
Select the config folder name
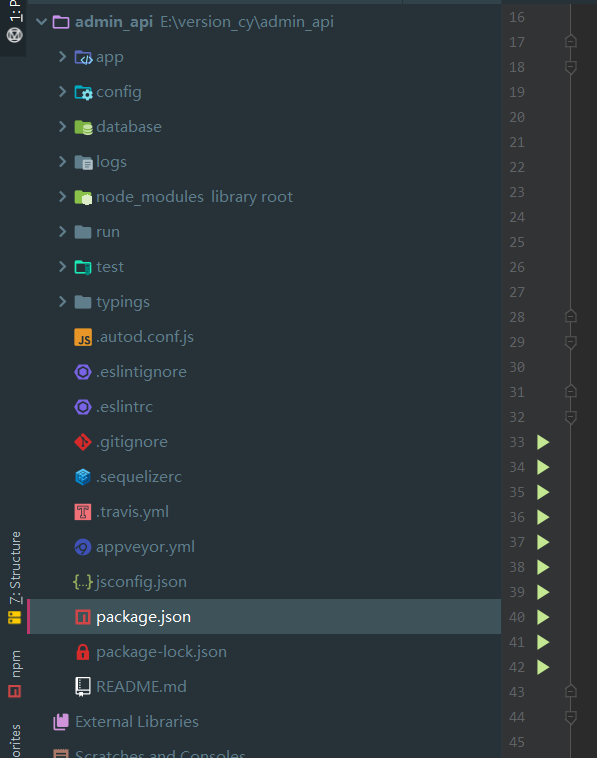click(x=119, y=92)
